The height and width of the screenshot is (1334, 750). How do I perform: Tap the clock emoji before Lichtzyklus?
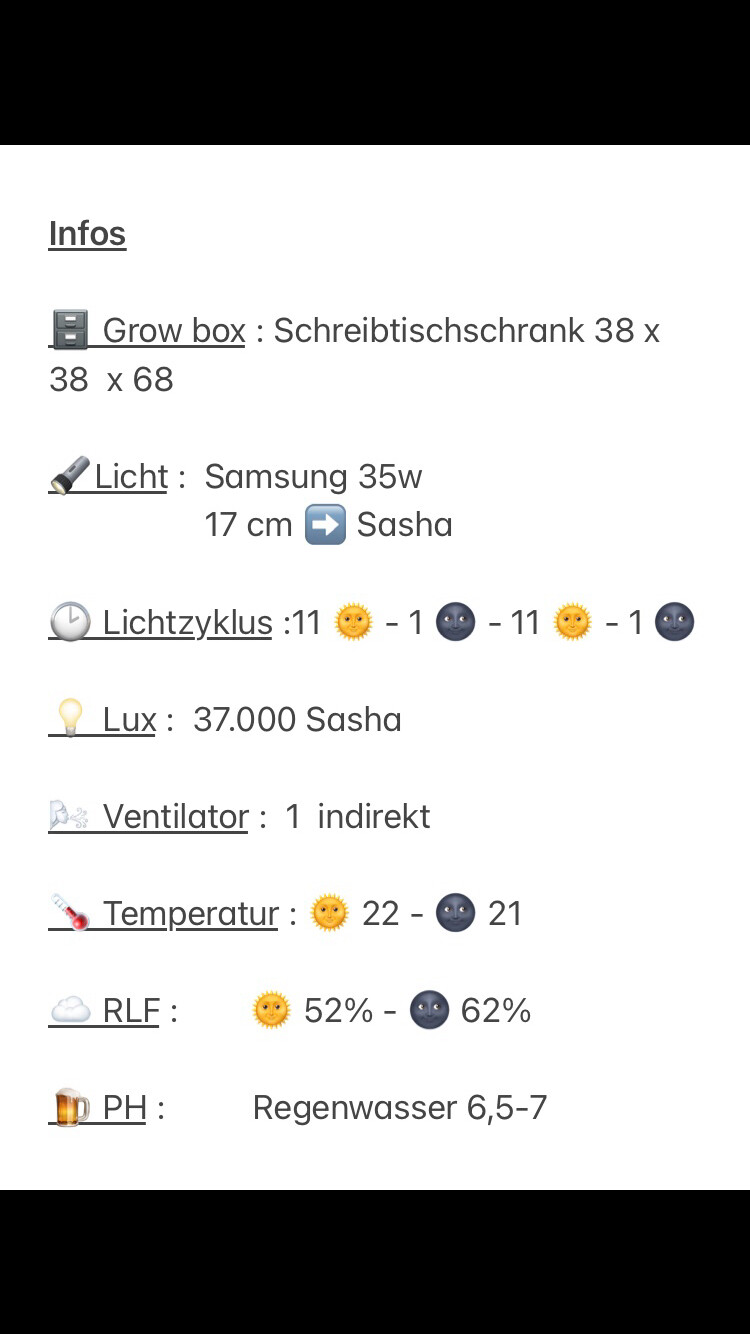coord(70,622)
